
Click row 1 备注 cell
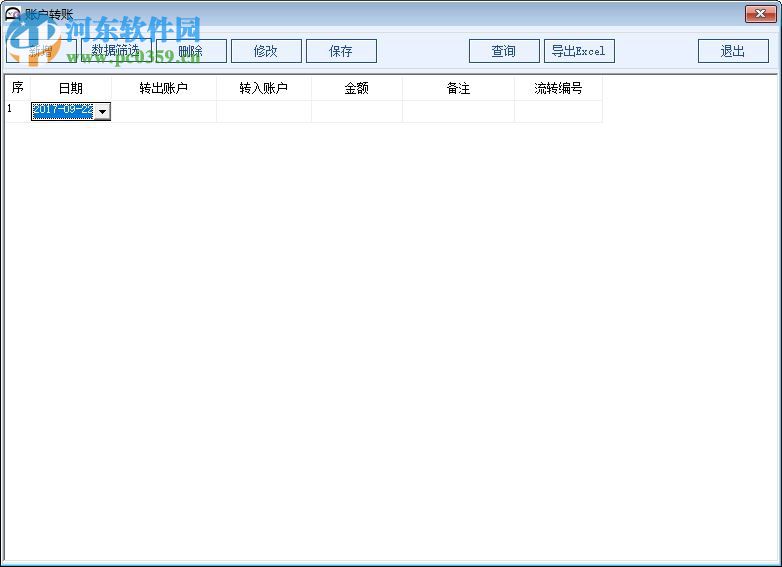(x=458, y=111)
